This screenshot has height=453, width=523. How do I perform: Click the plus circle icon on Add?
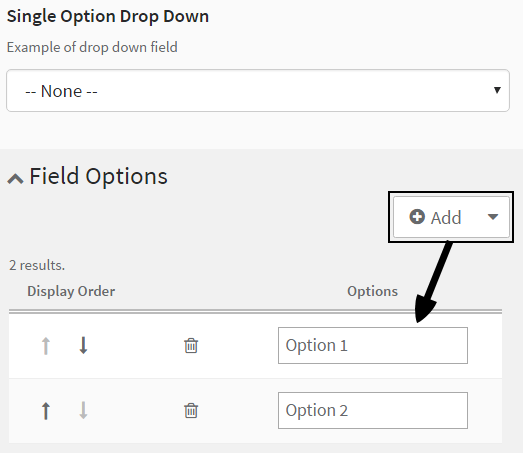pos(417,217)
